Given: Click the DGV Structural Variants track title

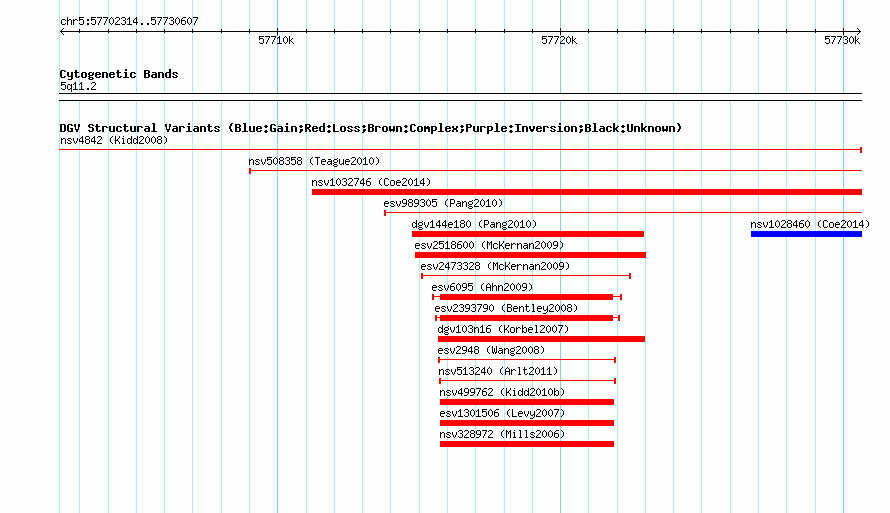Looking at the screenshot, I should tap(371, 128).
